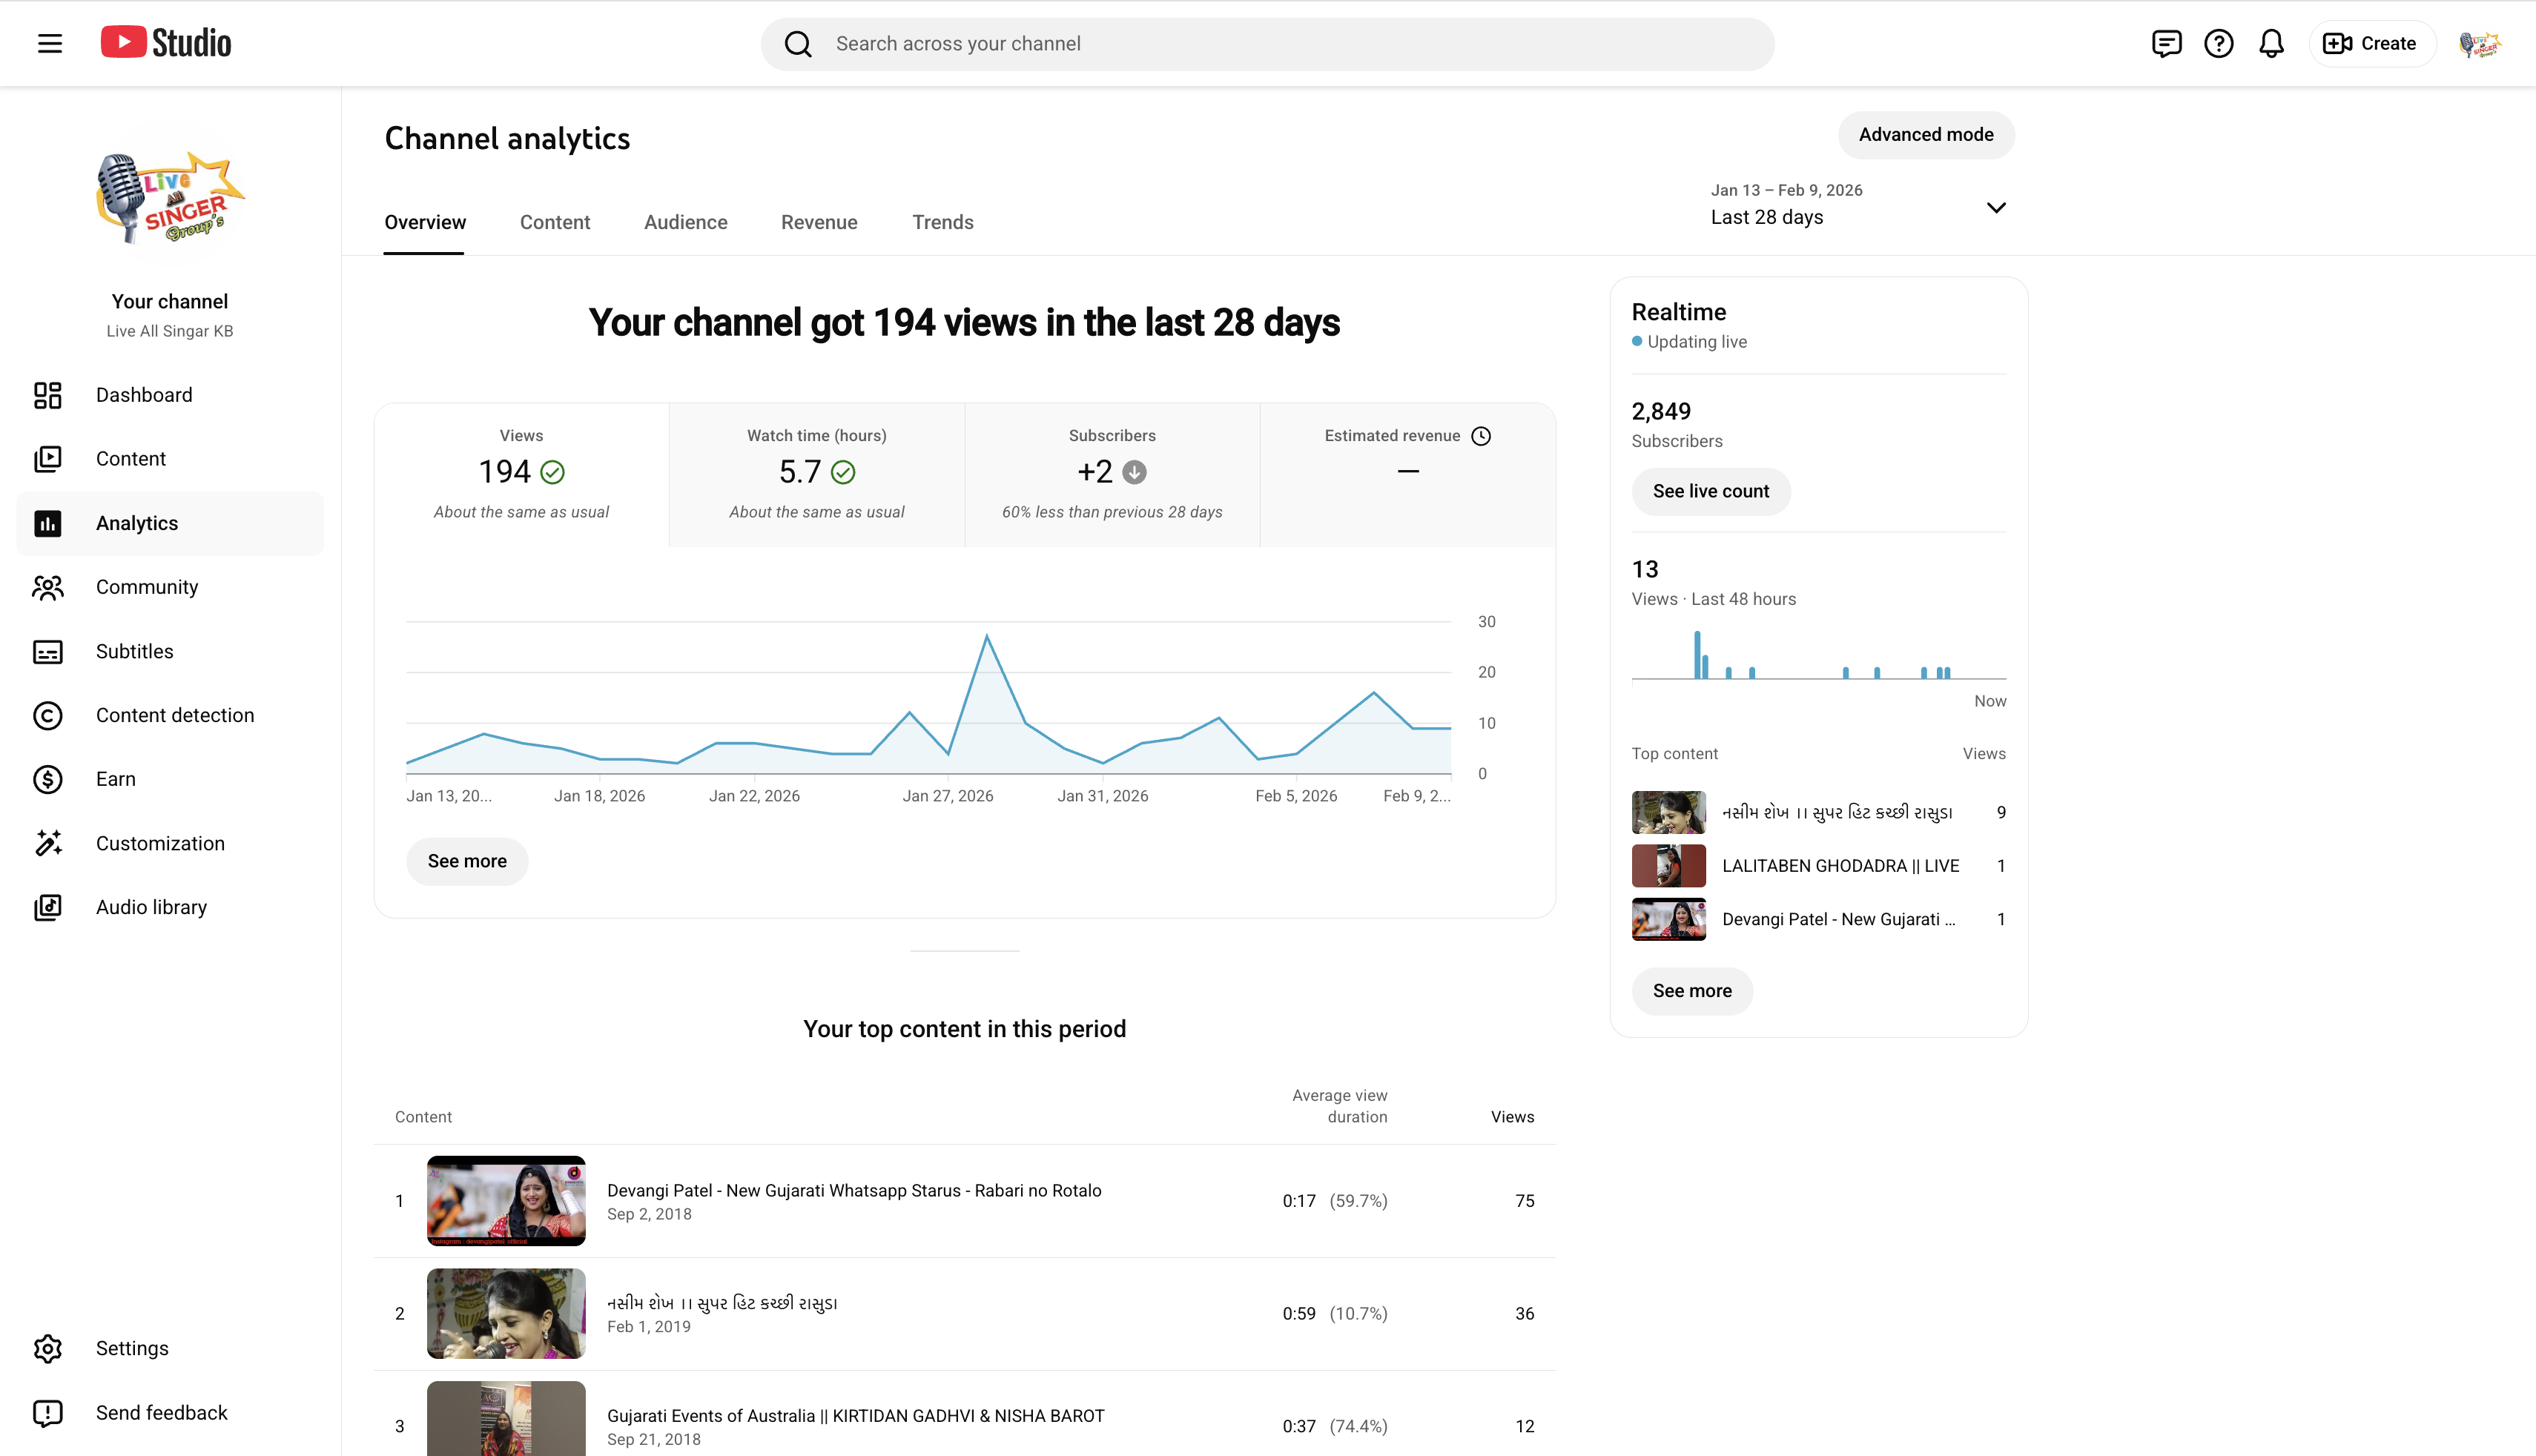Click the Subscribers down arrow icon
The height and width of the screenshot is (1456, 2536).
1134,472
